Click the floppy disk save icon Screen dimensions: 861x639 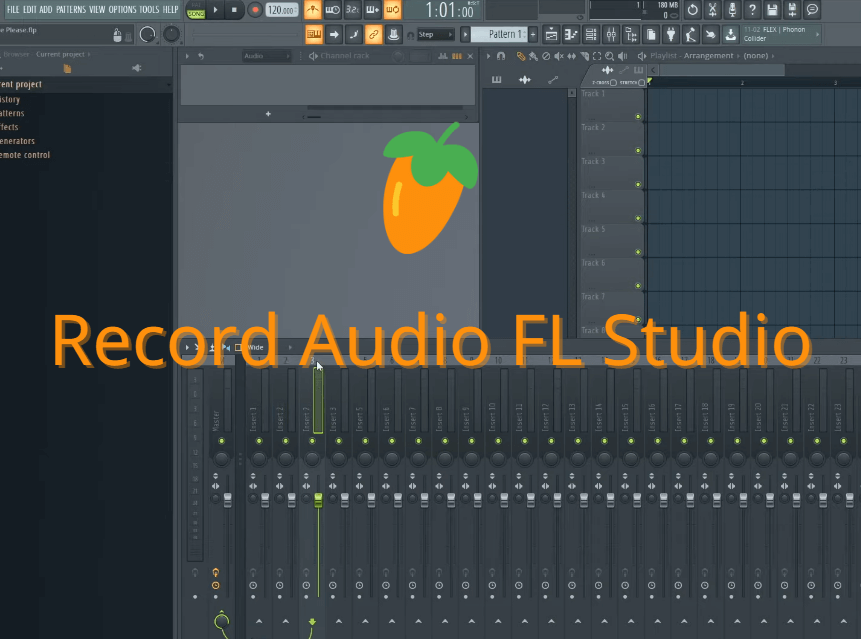tap(772, 9)
